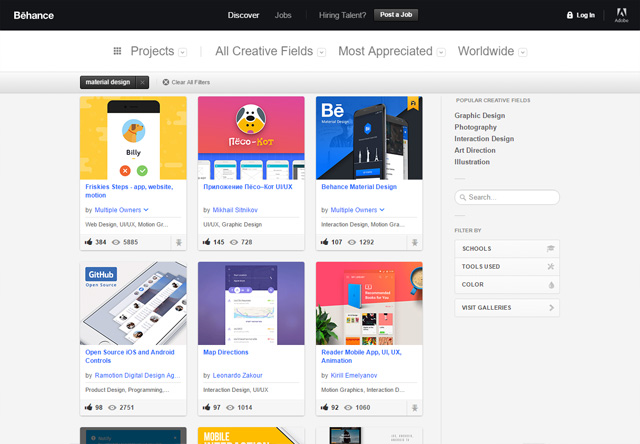Click the Hiring Talent? link
640x444 pixels.
click(342, 15)
